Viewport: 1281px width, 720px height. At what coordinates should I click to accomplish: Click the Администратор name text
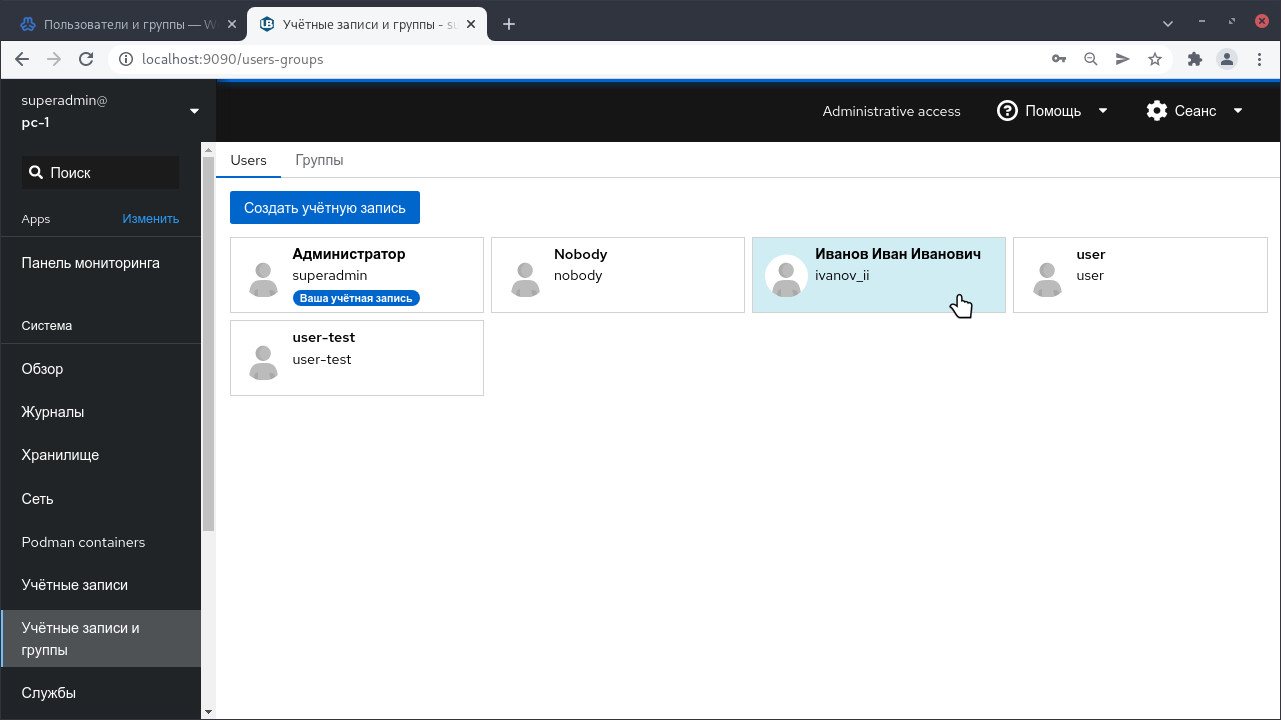[x=348, y=254]
